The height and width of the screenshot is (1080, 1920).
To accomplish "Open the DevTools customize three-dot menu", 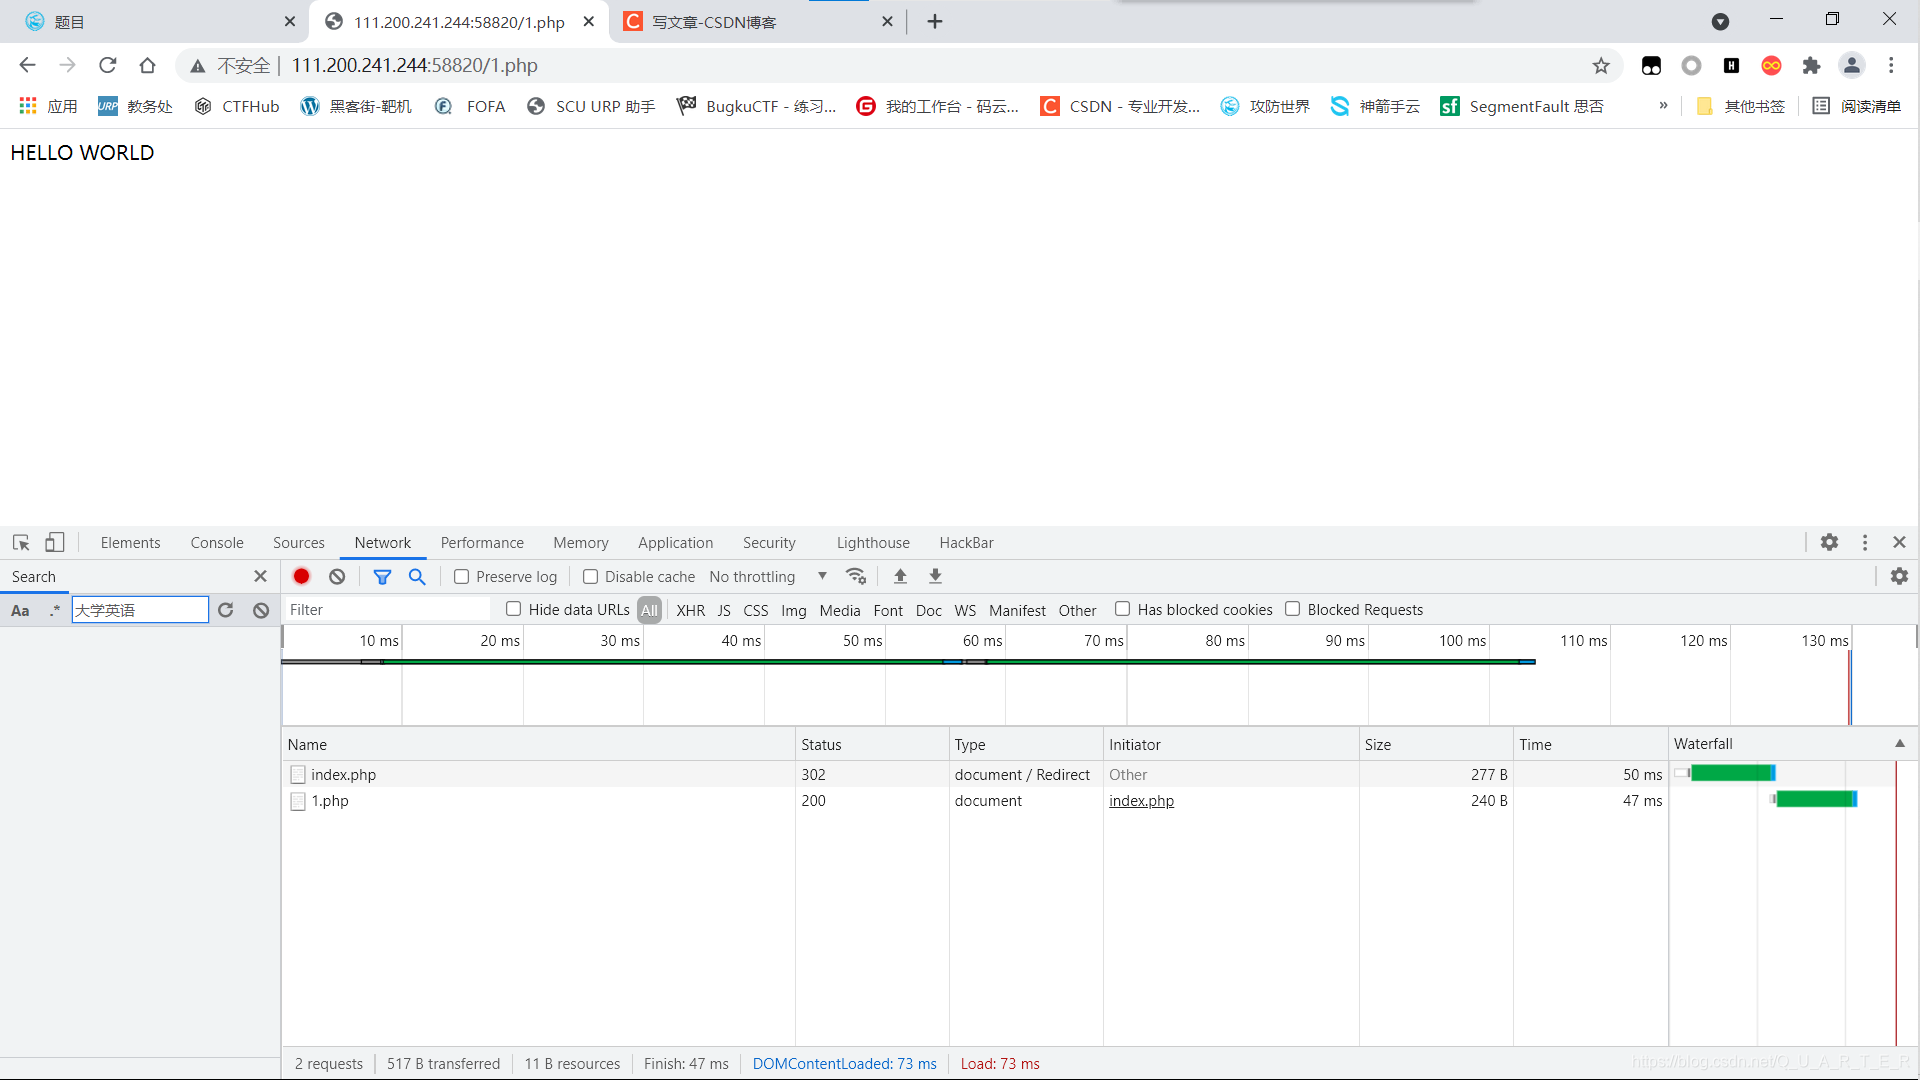I will (x=1865, y=542).
